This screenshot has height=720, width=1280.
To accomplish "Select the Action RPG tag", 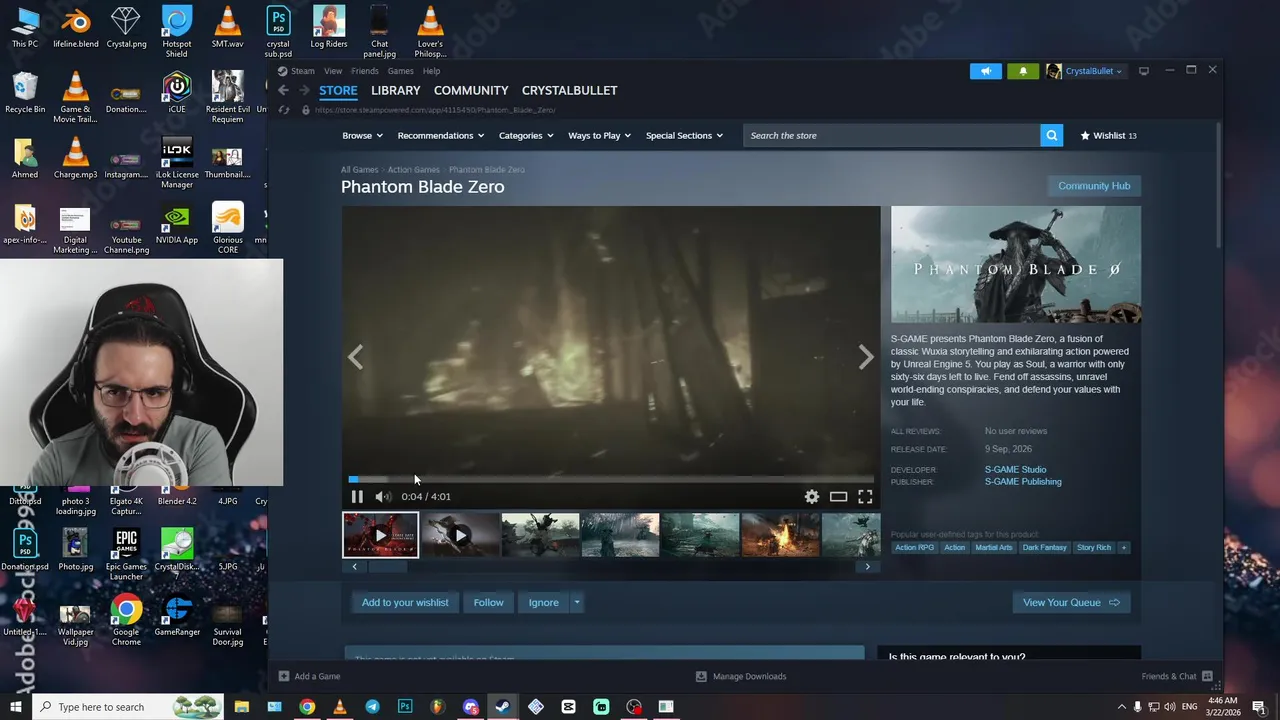I will (914, 547).
